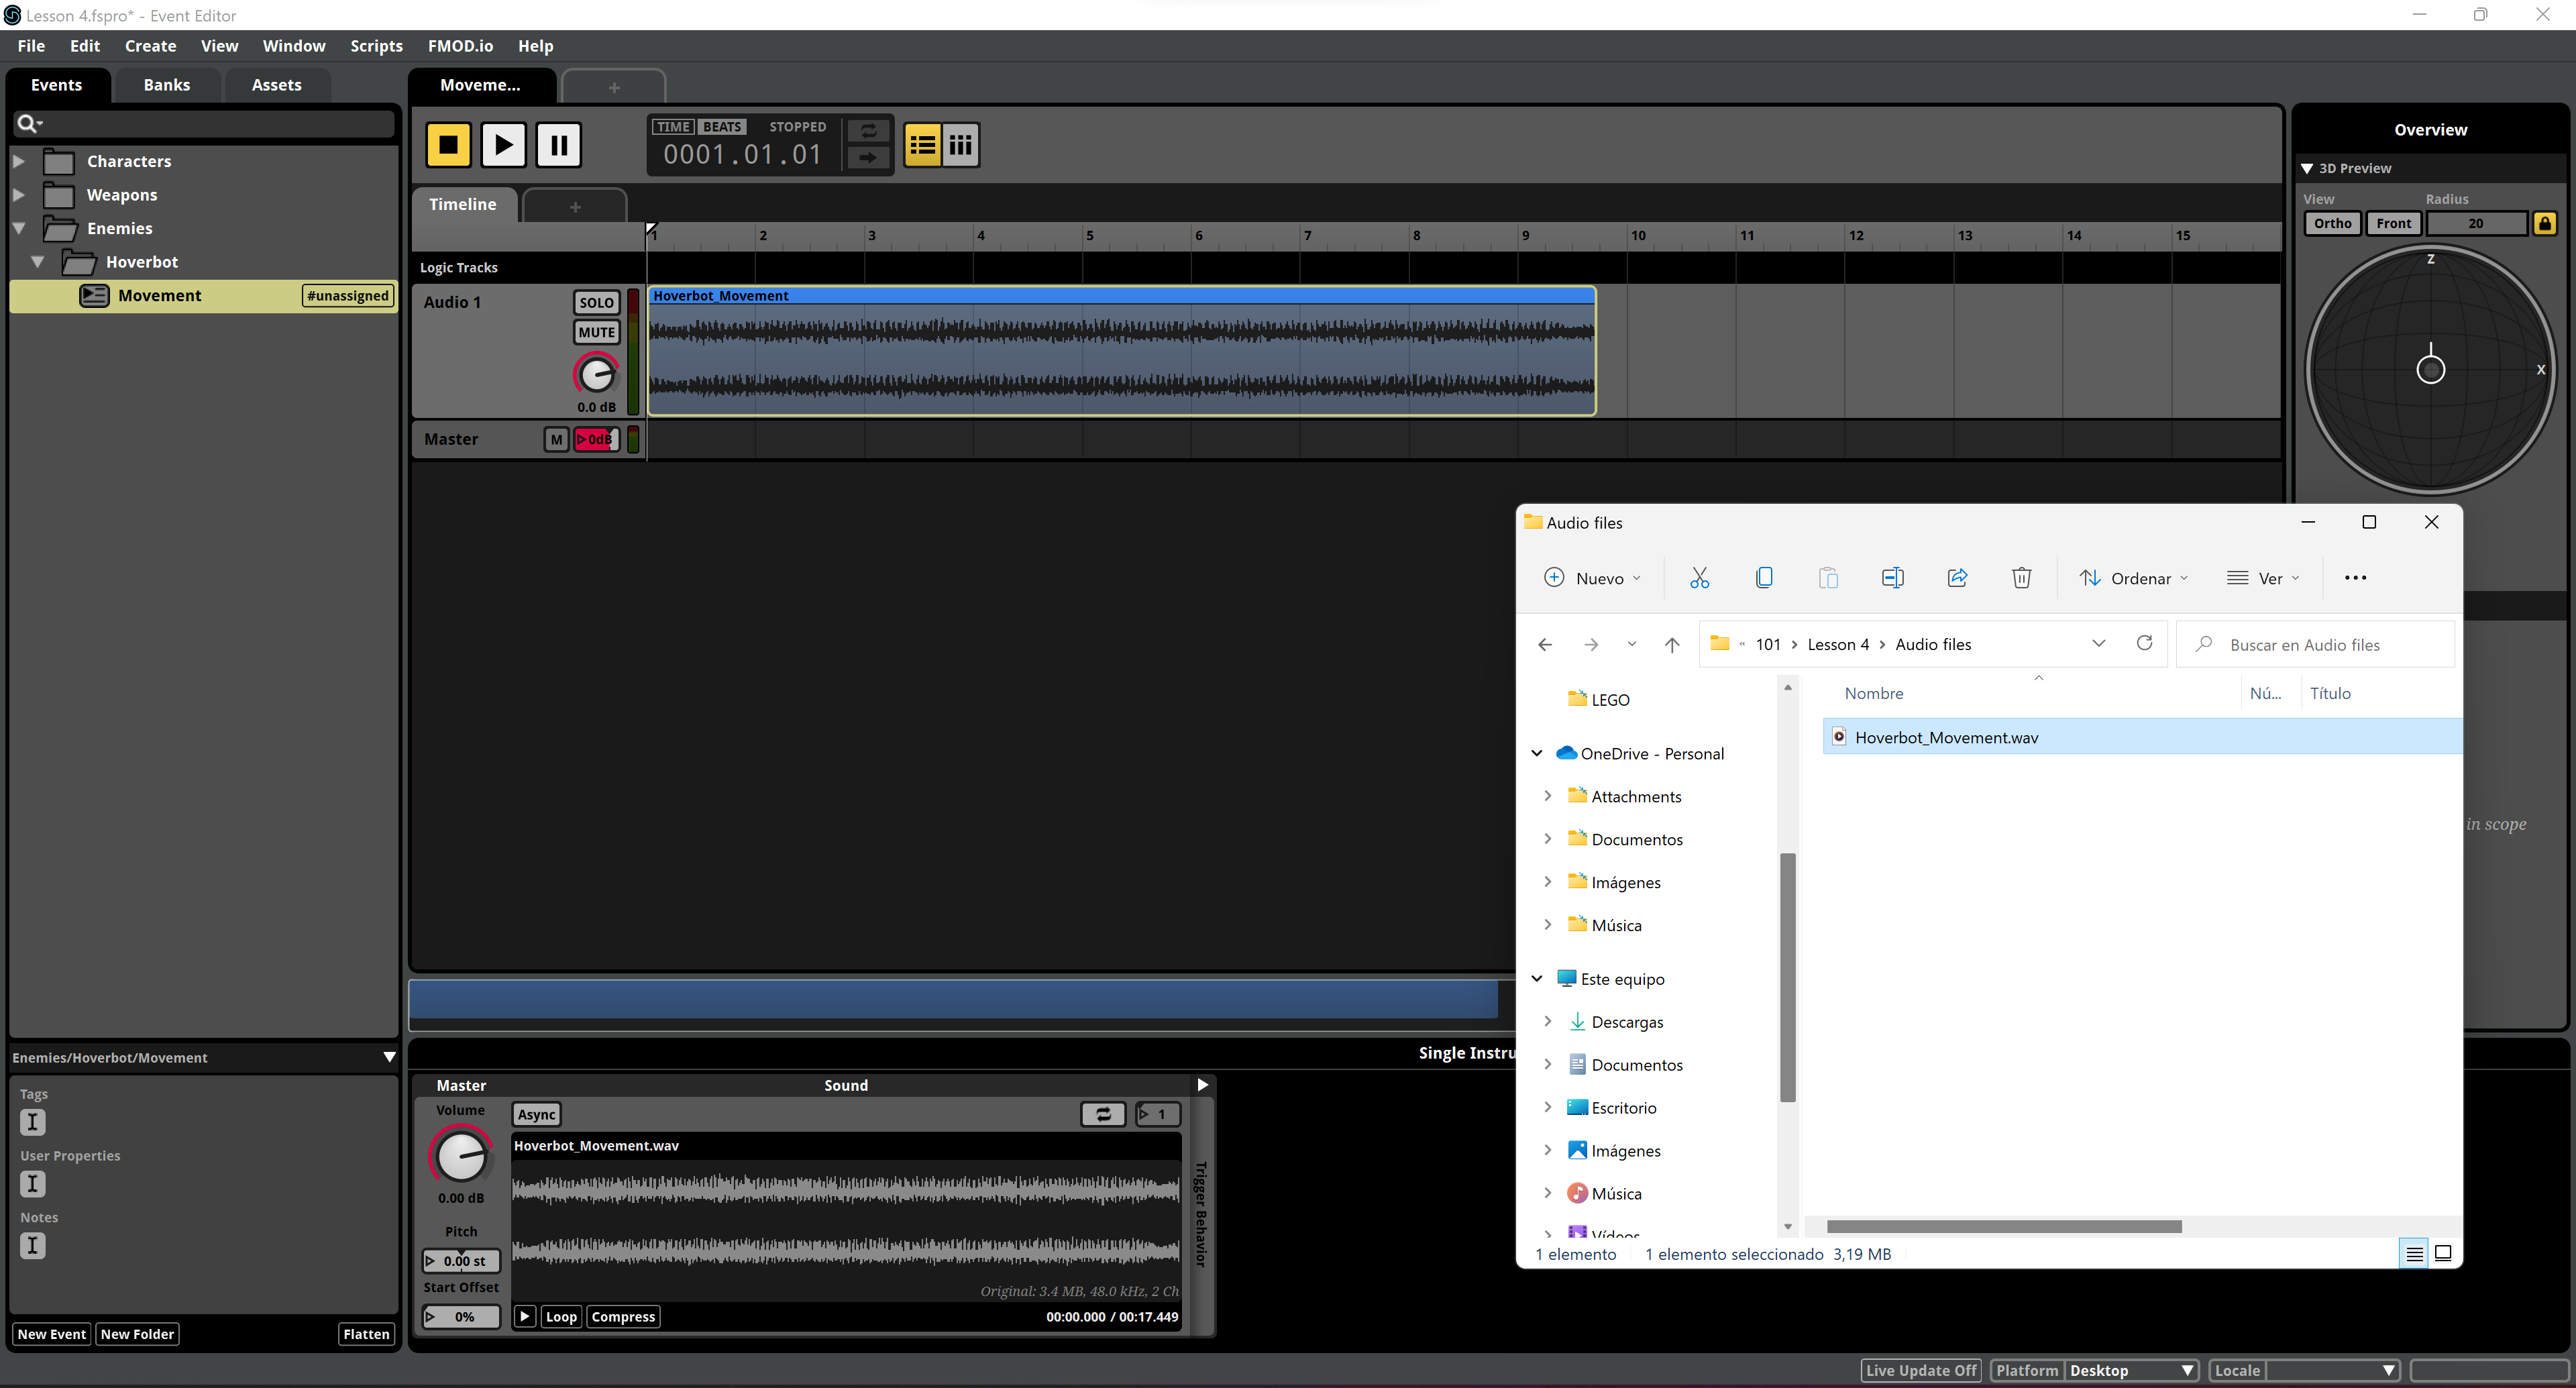Collapse the Enemies folder

18,228
